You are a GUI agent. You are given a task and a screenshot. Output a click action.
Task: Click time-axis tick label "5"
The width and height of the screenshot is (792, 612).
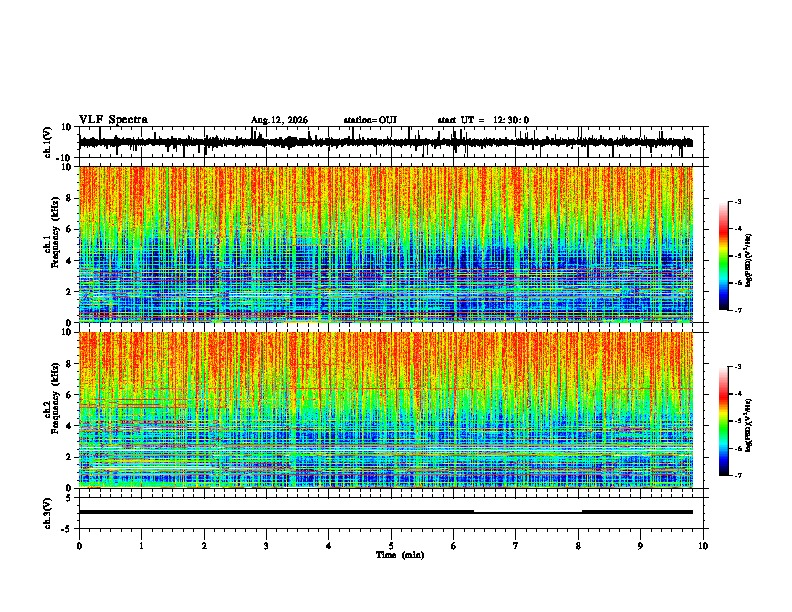pos(391,546)
